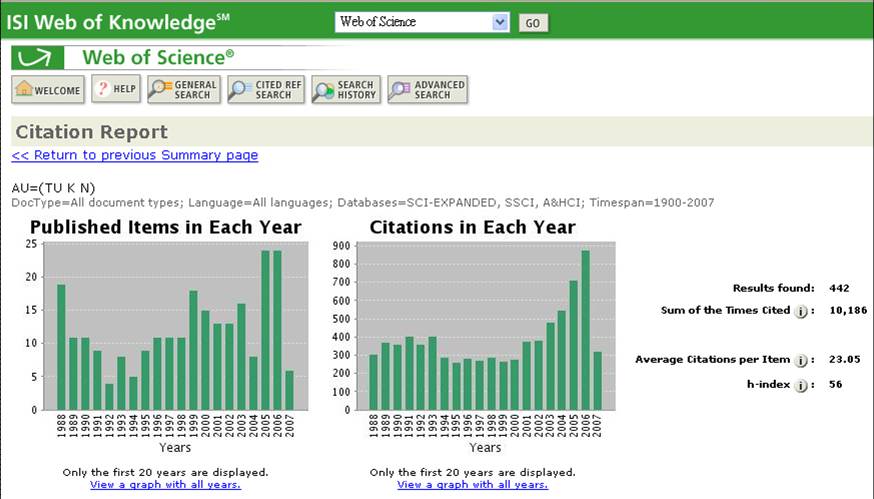Click the Web of Science arrow logo

coord(37,57)
